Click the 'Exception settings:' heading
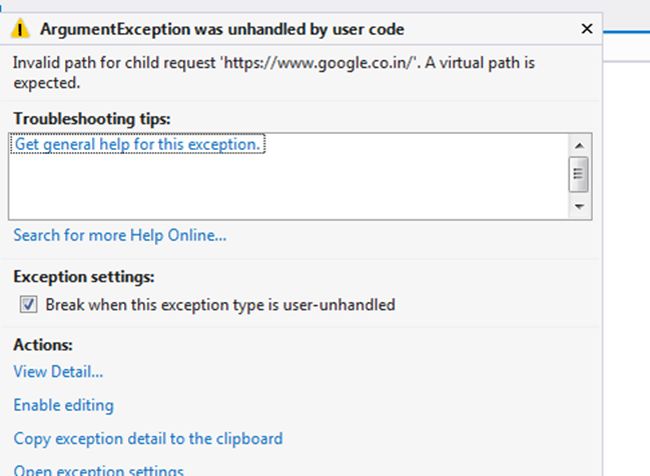 [84, 278]
